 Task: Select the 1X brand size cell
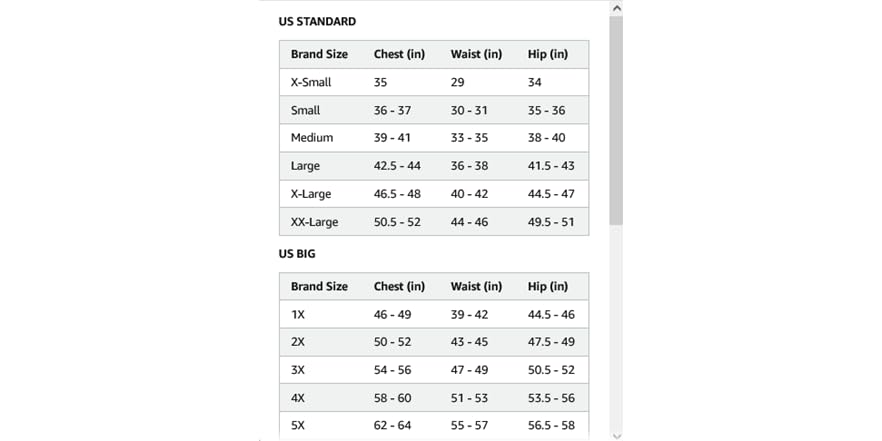(x=298, y=314)
